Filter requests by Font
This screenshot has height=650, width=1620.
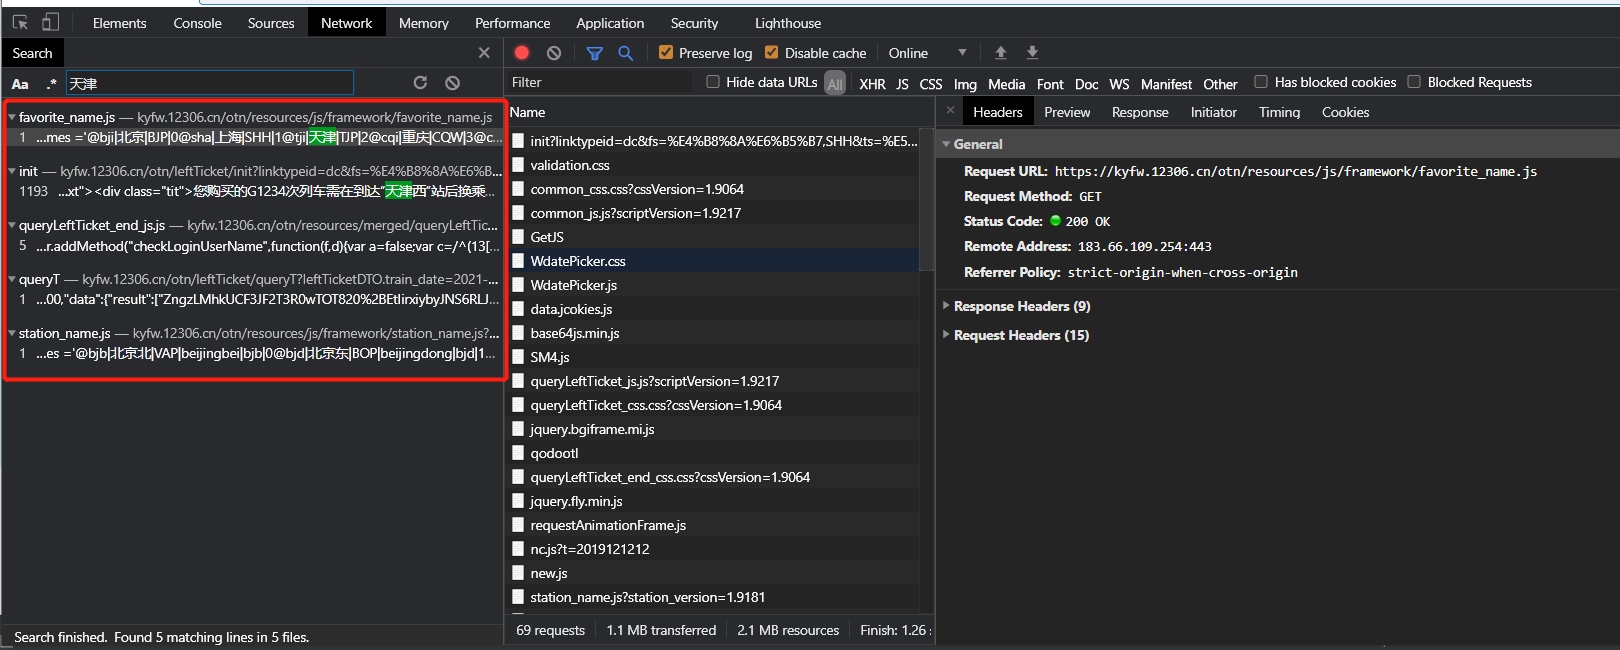[1050, 84]
